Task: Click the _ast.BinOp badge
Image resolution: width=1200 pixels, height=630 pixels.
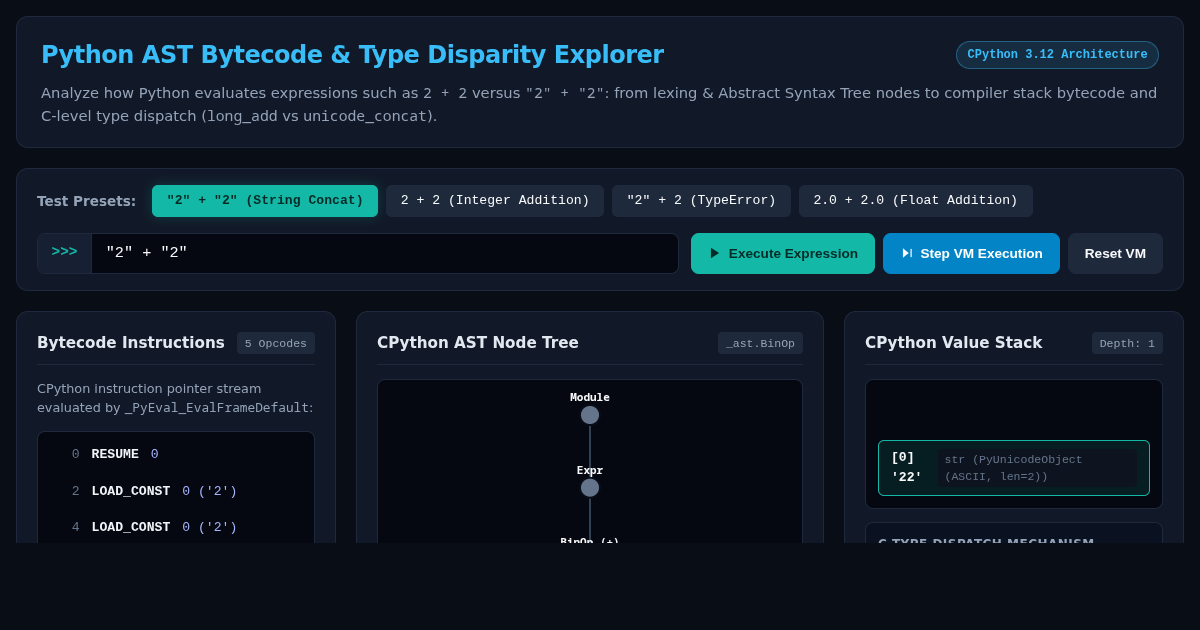Action: [760, 343]
